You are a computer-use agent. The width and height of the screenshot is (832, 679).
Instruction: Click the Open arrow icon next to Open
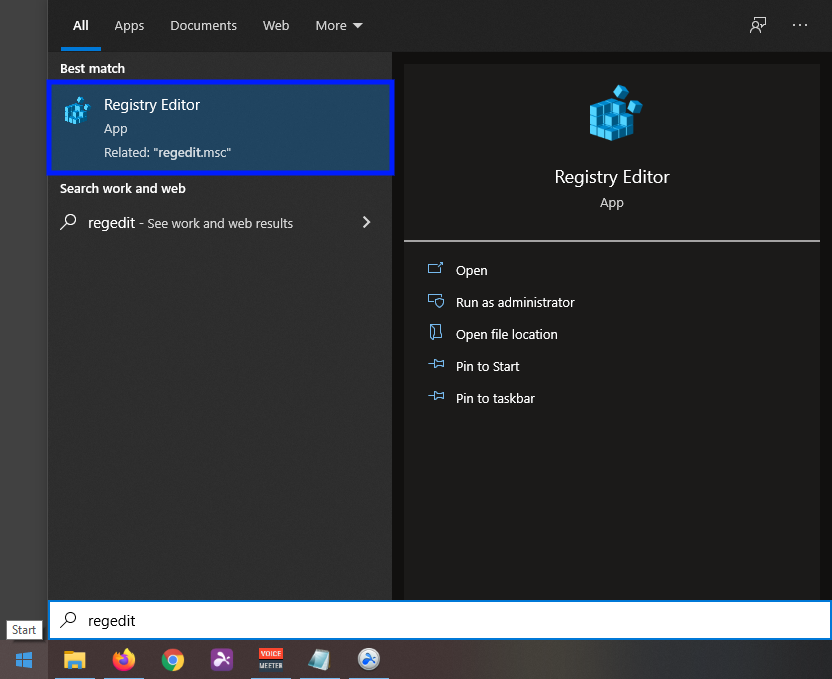coord(435,269)
